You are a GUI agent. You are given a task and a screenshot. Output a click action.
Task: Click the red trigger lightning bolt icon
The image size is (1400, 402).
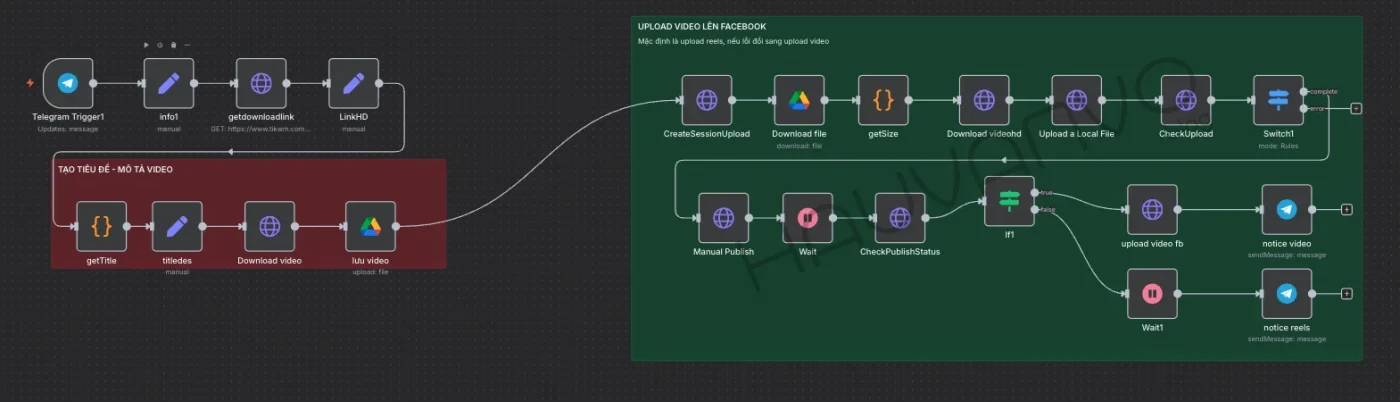30,83
